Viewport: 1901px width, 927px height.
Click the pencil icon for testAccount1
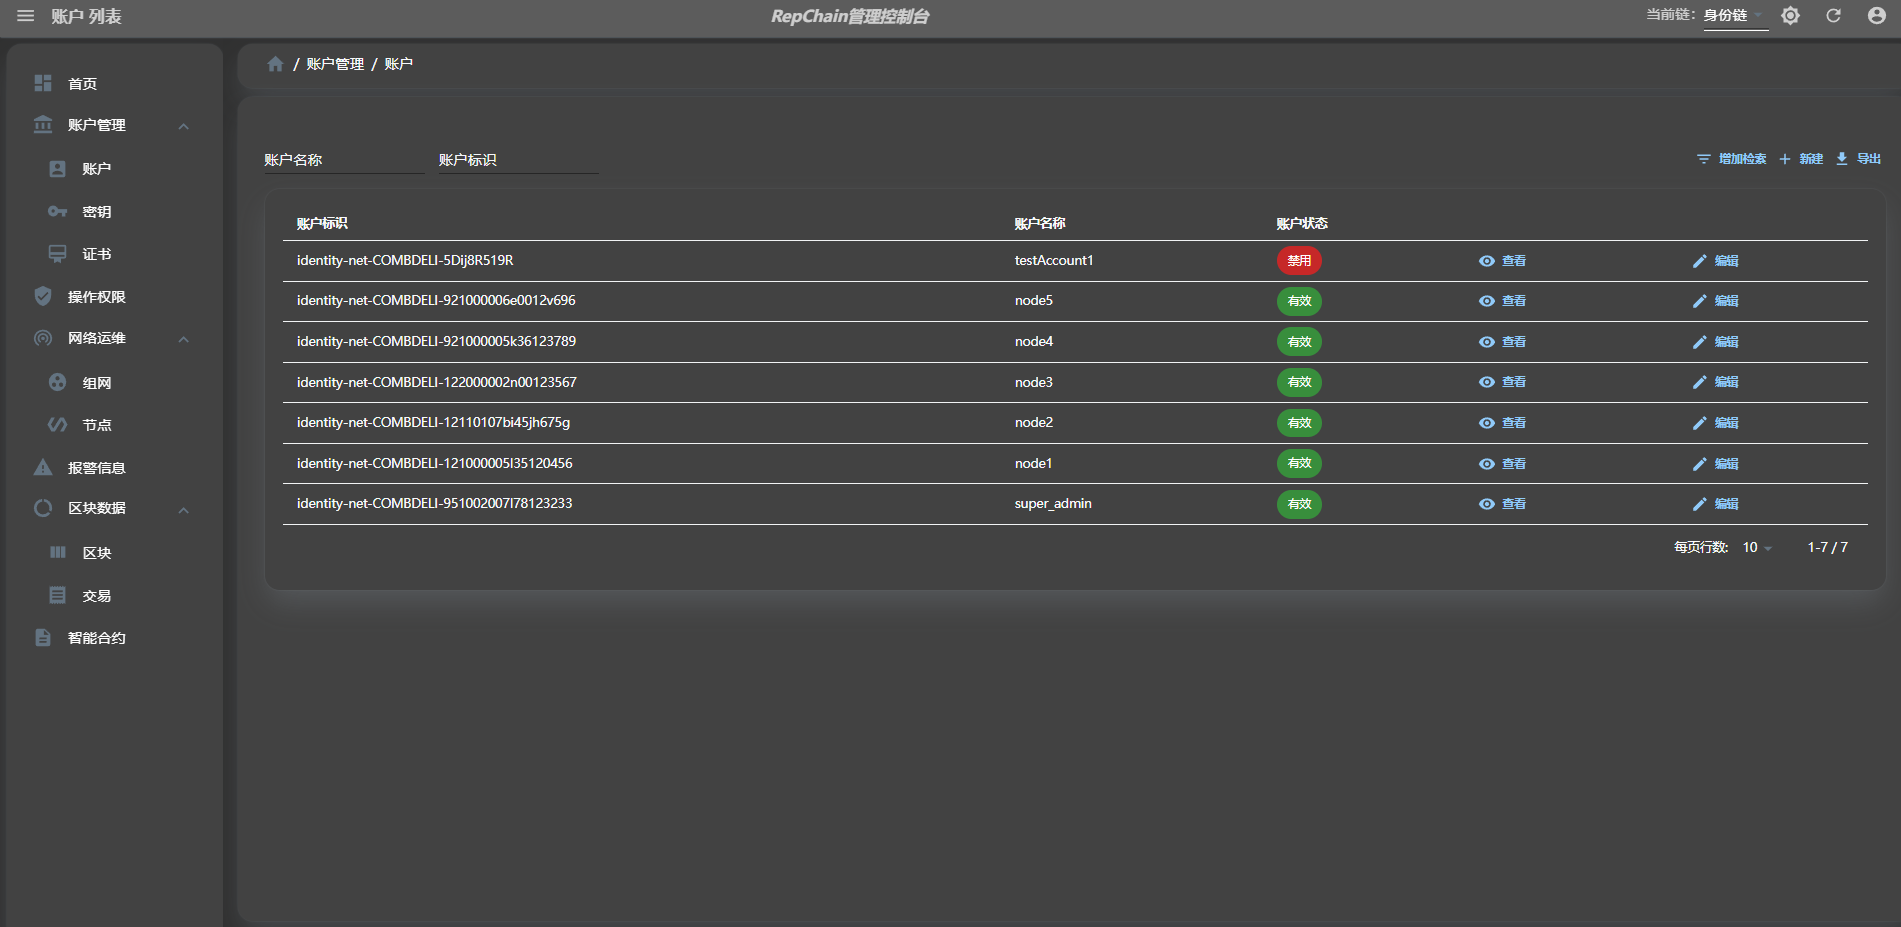click(1699, 261)
